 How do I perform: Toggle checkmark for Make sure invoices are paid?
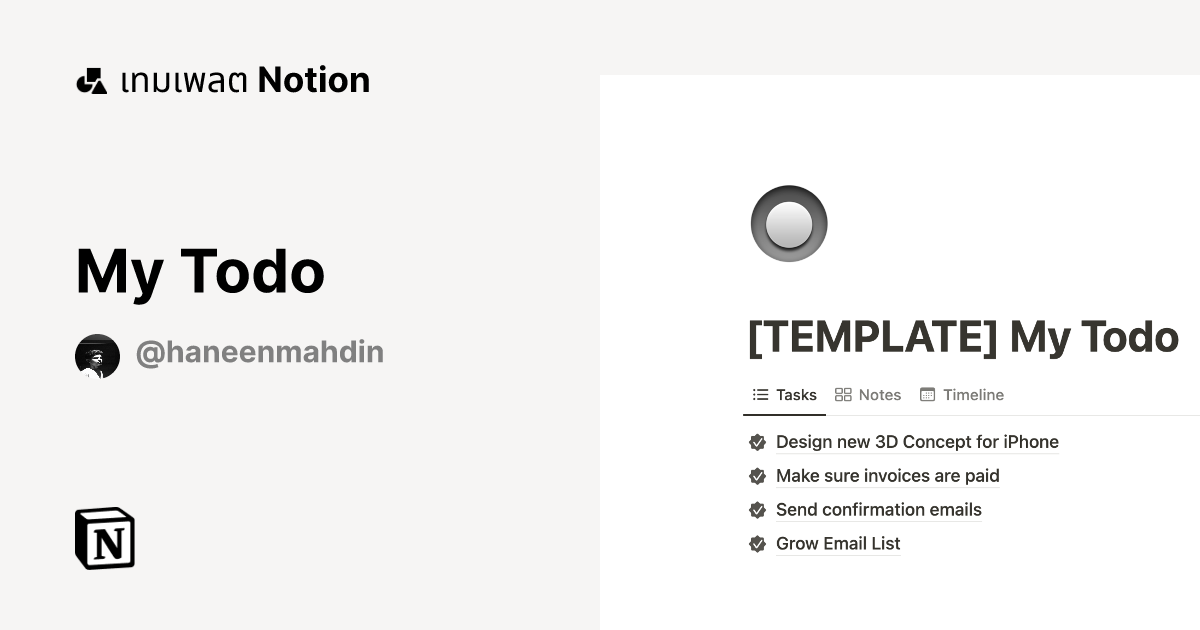coord(757,476)
